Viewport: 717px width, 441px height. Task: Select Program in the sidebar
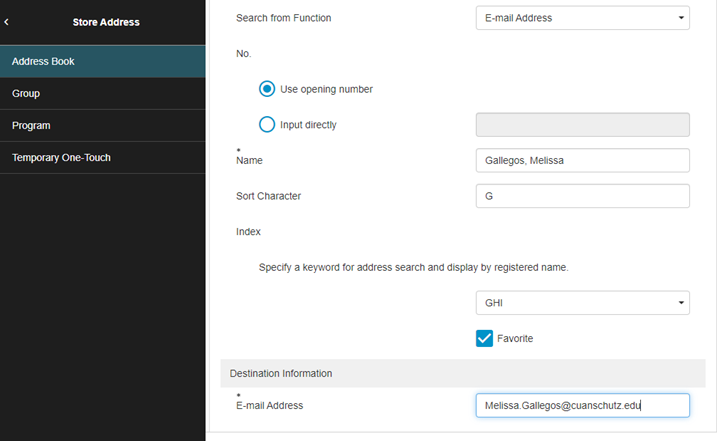(102, 125)
